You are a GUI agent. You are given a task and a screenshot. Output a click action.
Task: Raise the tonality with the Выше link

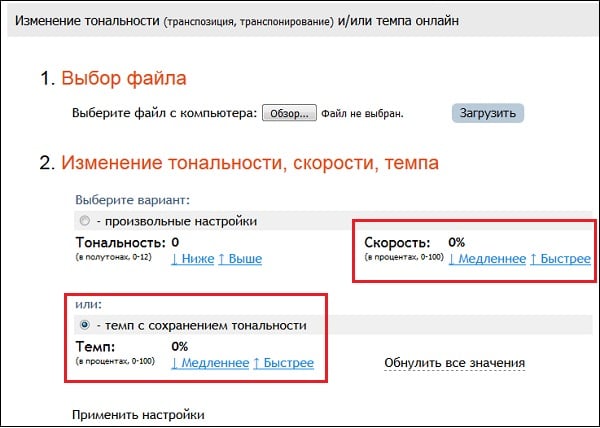[241, 259]
